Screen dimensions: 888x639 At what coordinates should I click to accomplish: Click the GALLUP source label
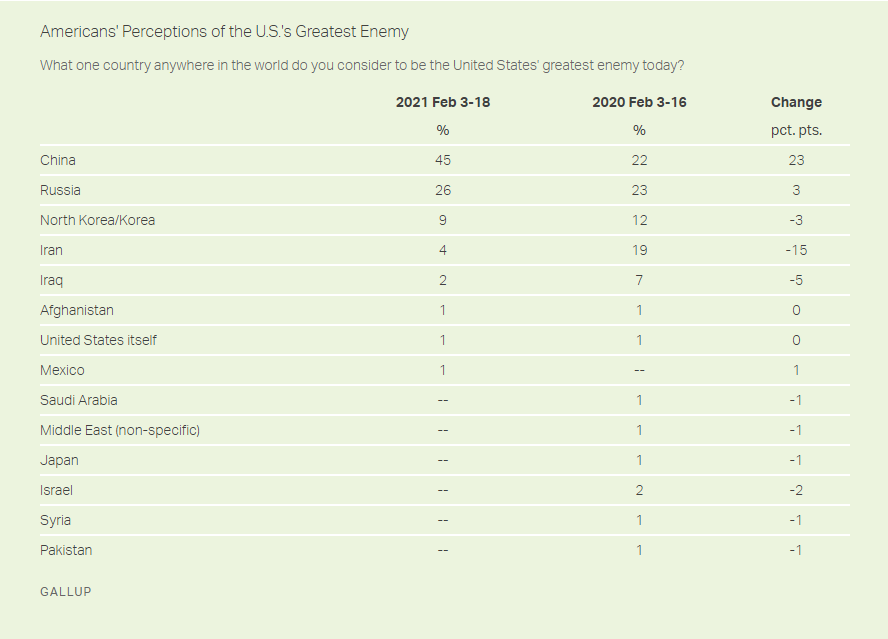point(66,591)
